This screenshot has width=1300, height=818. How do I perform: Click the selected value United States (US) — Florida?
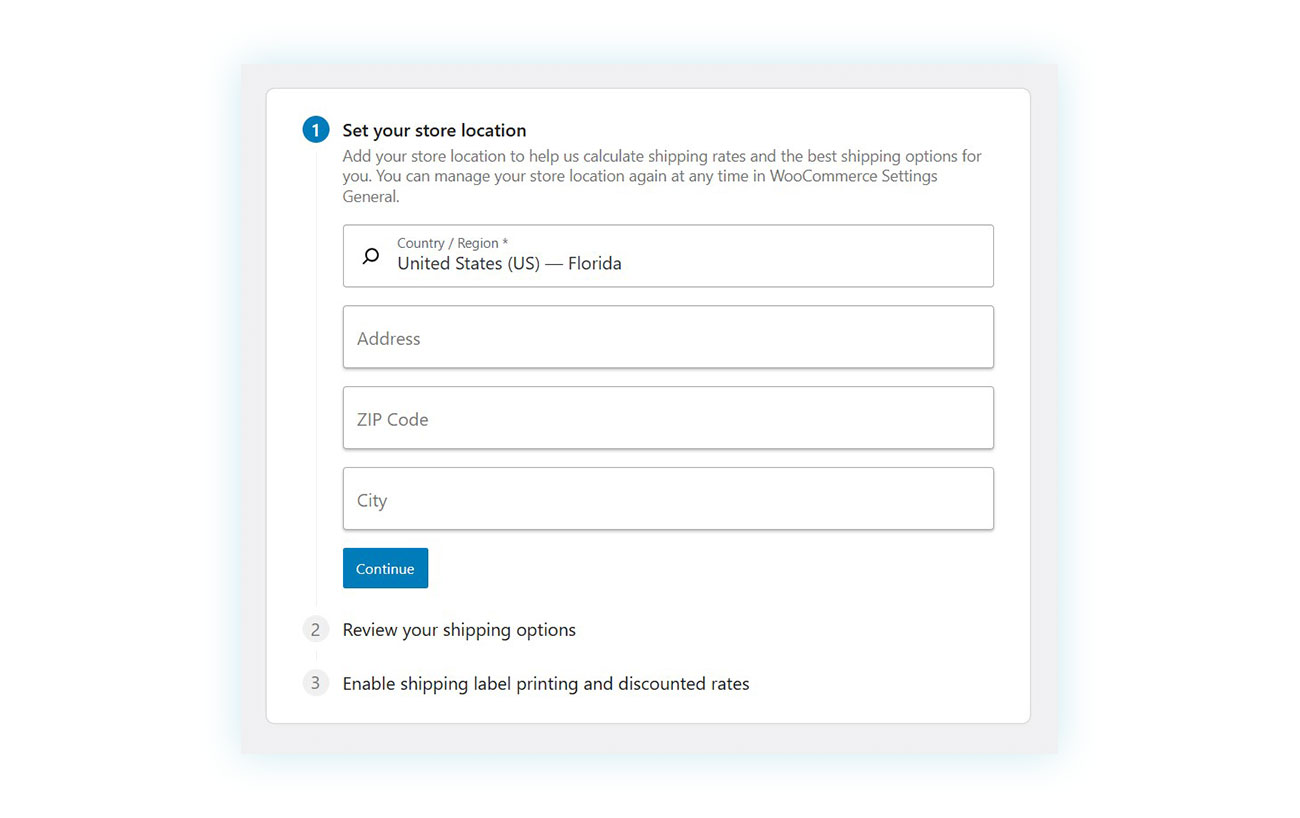(x=509, y=264)
